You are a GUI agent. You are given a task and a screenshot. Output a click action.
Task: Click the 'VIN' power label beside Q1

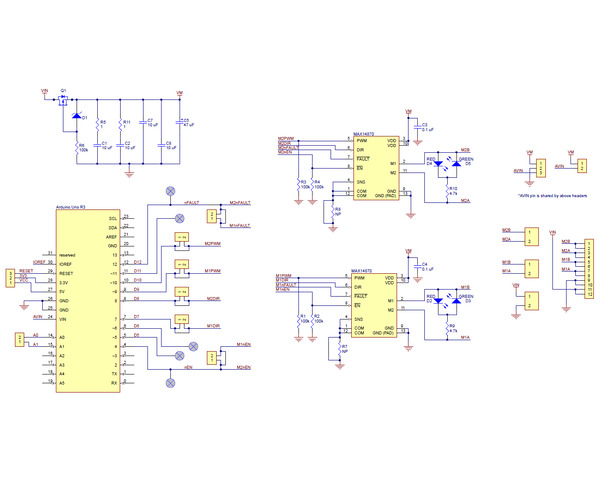(45, 91)
